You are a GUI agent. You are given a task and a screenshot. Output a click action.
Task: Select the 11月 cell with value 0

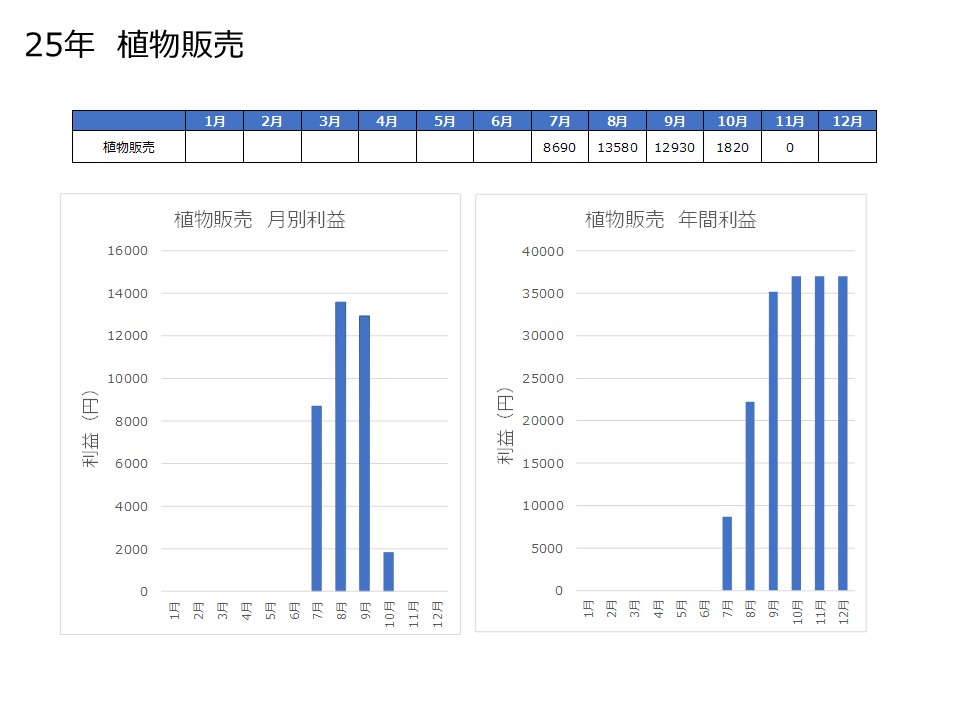pyautogui.click(x=789, y=147)
